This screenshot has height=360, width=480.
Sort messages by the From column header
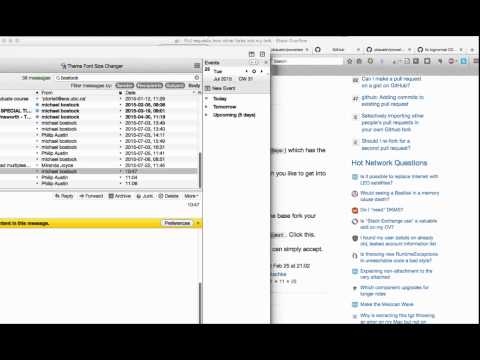point(47,92)
